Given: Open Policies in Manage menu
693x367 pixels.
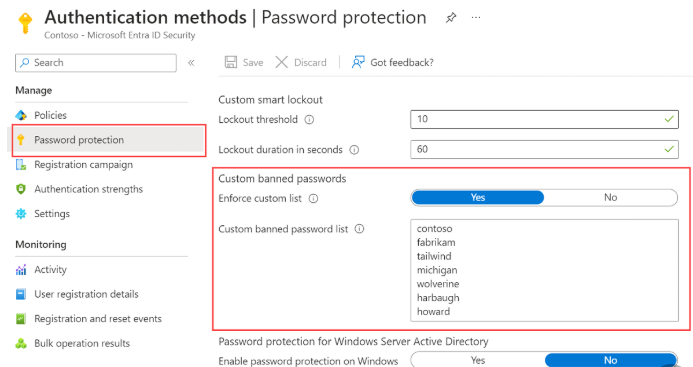Looking at the screenshot, I should (50, 115).
